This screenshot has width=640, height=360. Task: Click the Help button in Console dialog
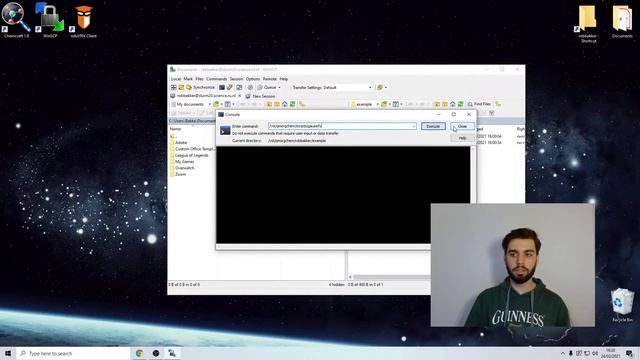462,138
